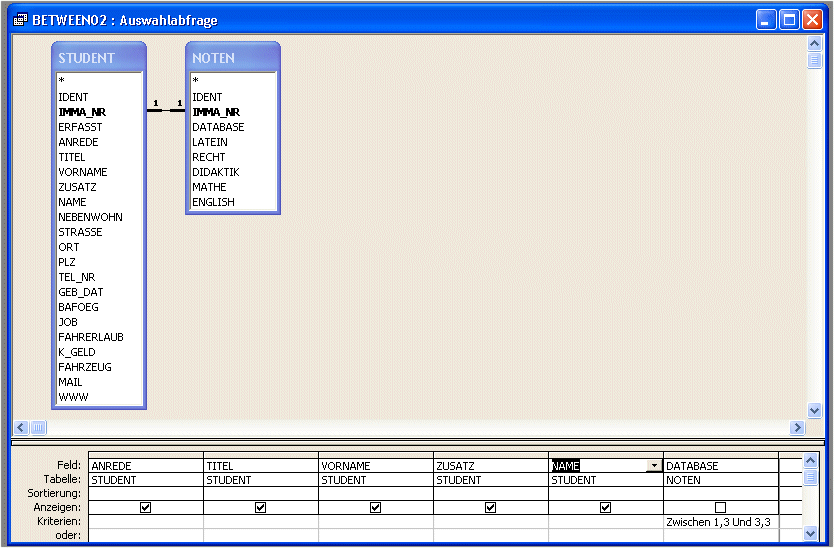The image size is (834, 548).
Task: Click the horizontal scrollbar thumb in the table pane
Action: (38, 427)
